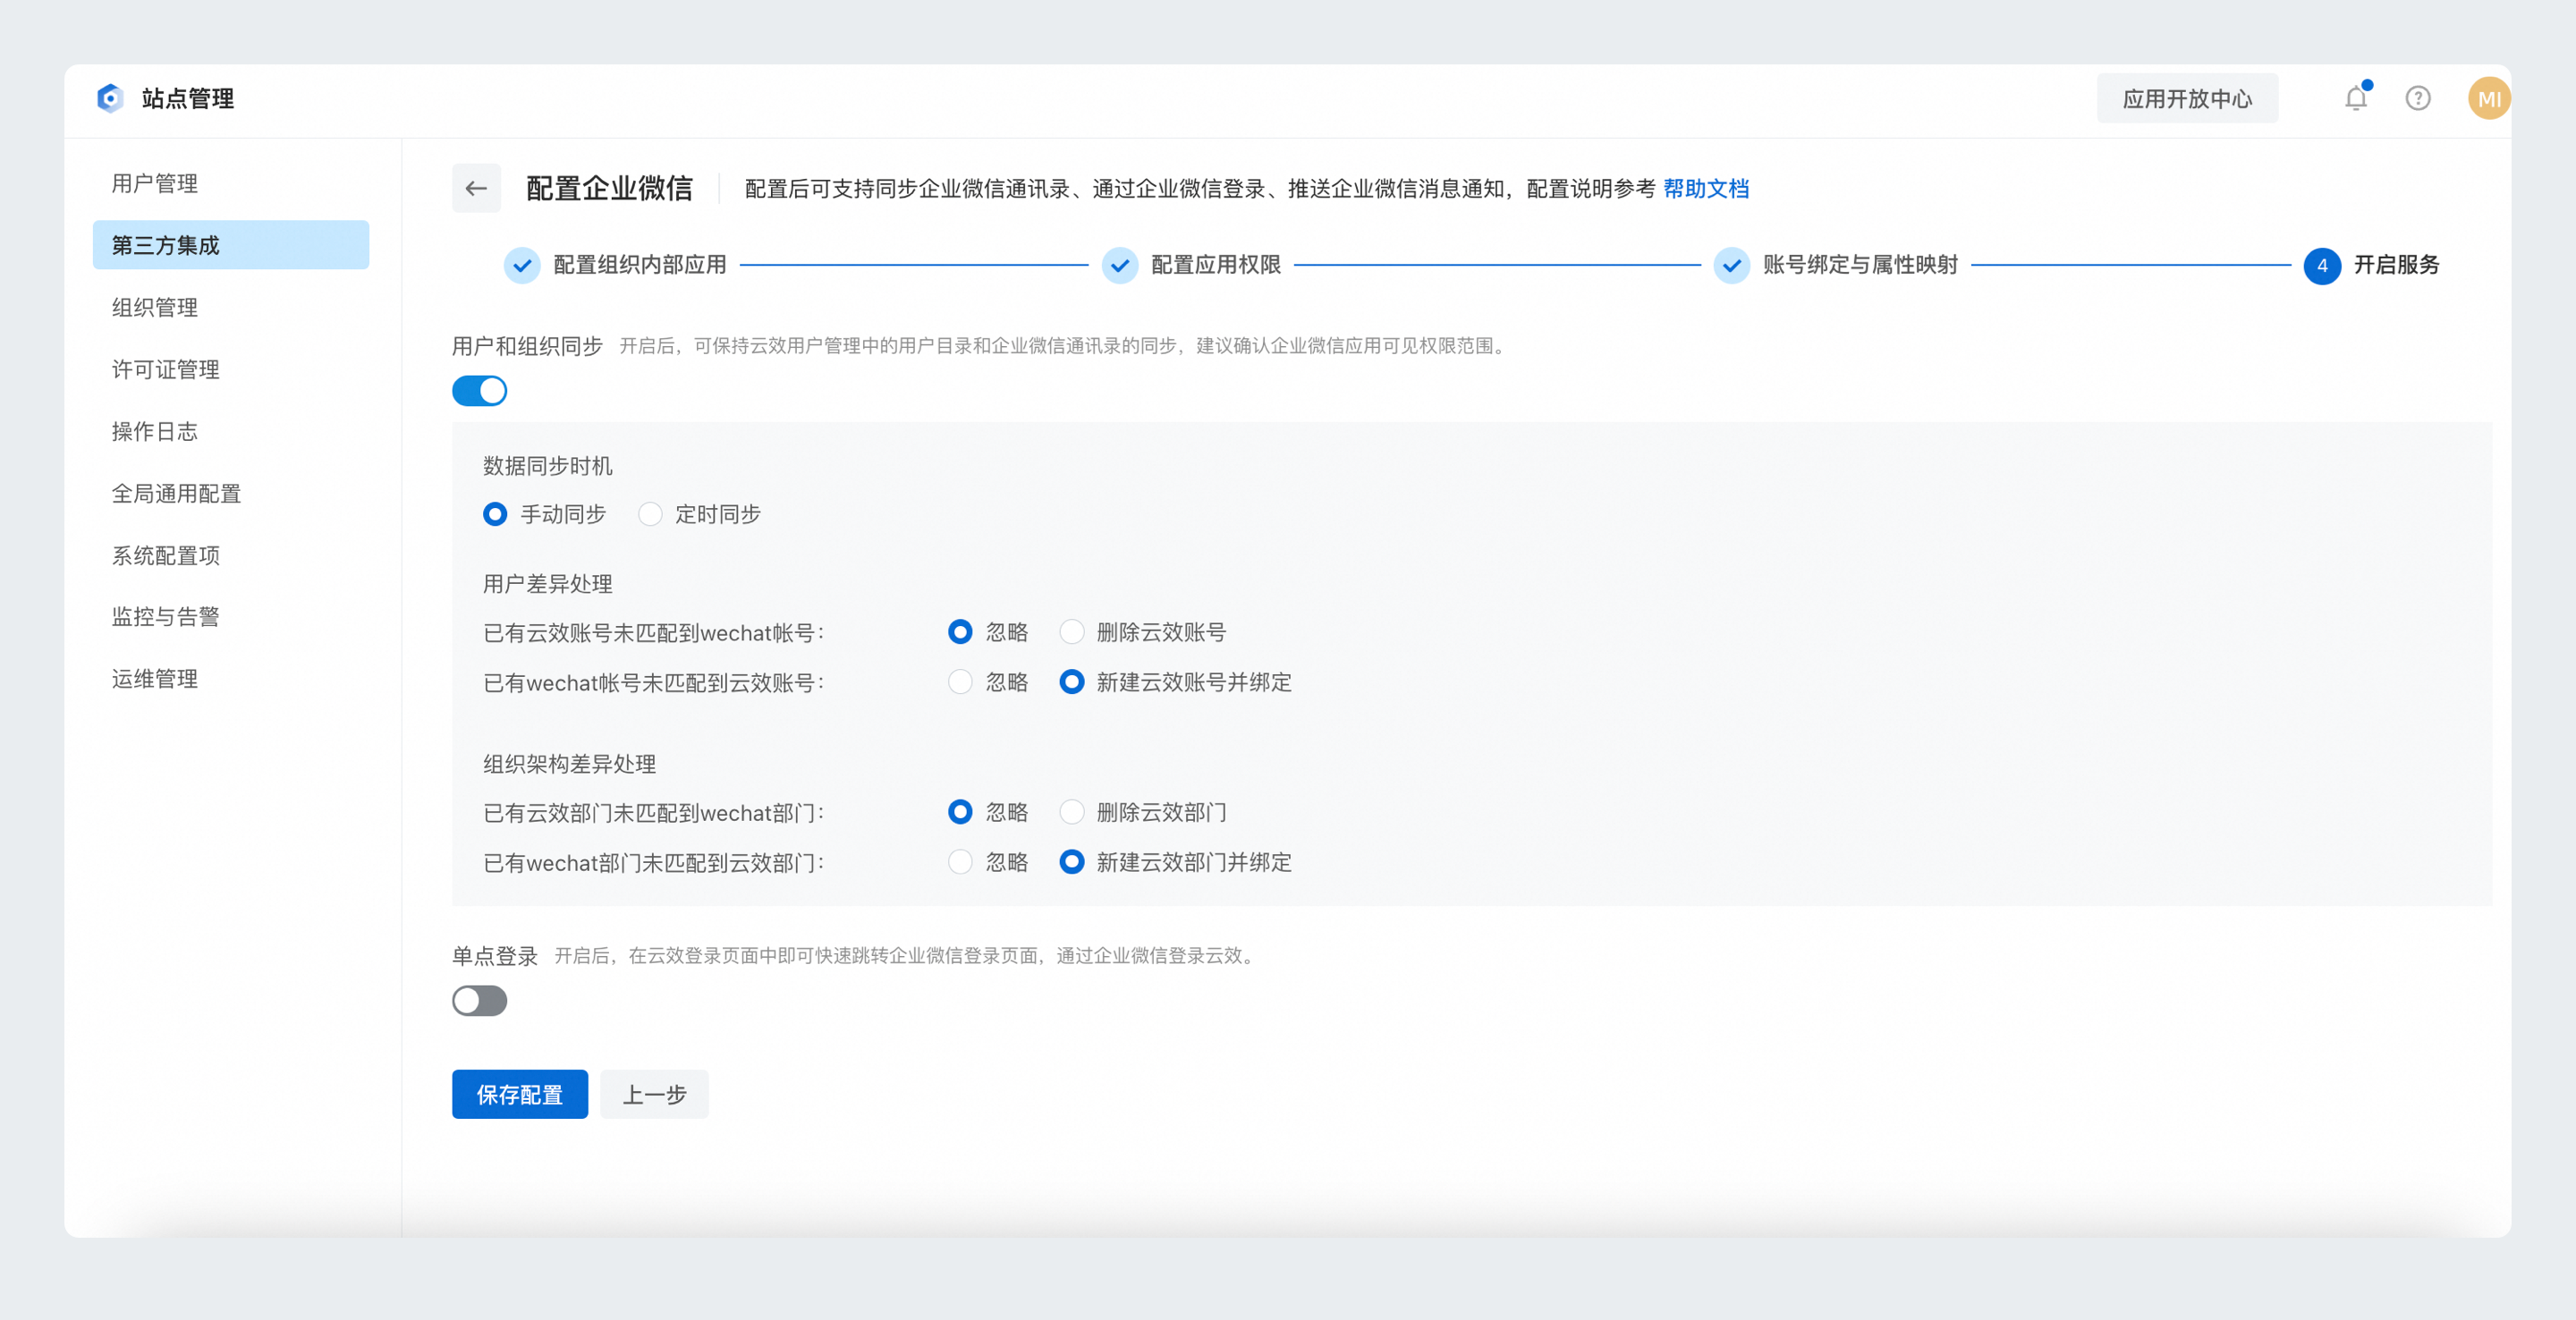Choose 忽略 for 云效账号未匹配wechat帐号
This screenshot has width=2576, height=1320.
960,632
